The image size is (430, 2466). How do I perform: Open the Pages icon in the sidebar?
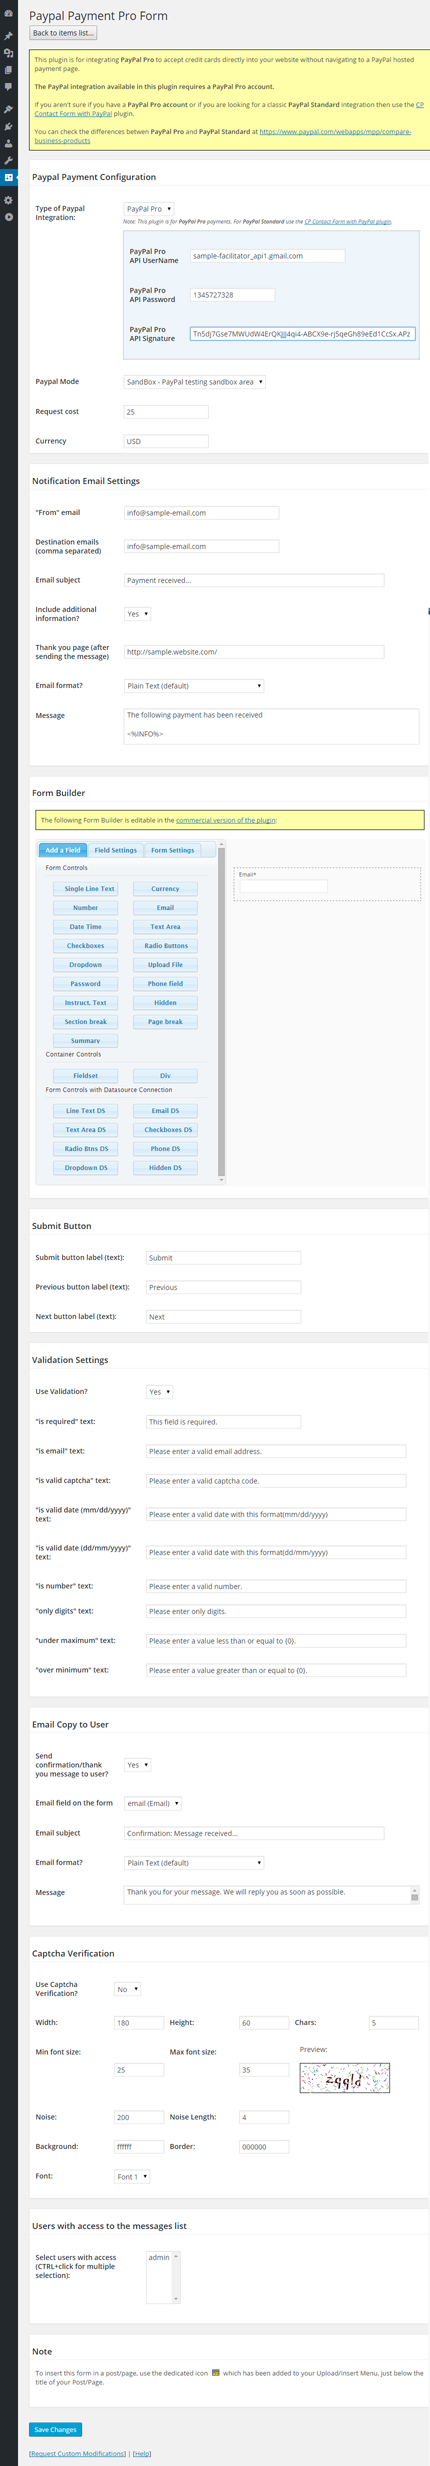(x=8, y=70)
